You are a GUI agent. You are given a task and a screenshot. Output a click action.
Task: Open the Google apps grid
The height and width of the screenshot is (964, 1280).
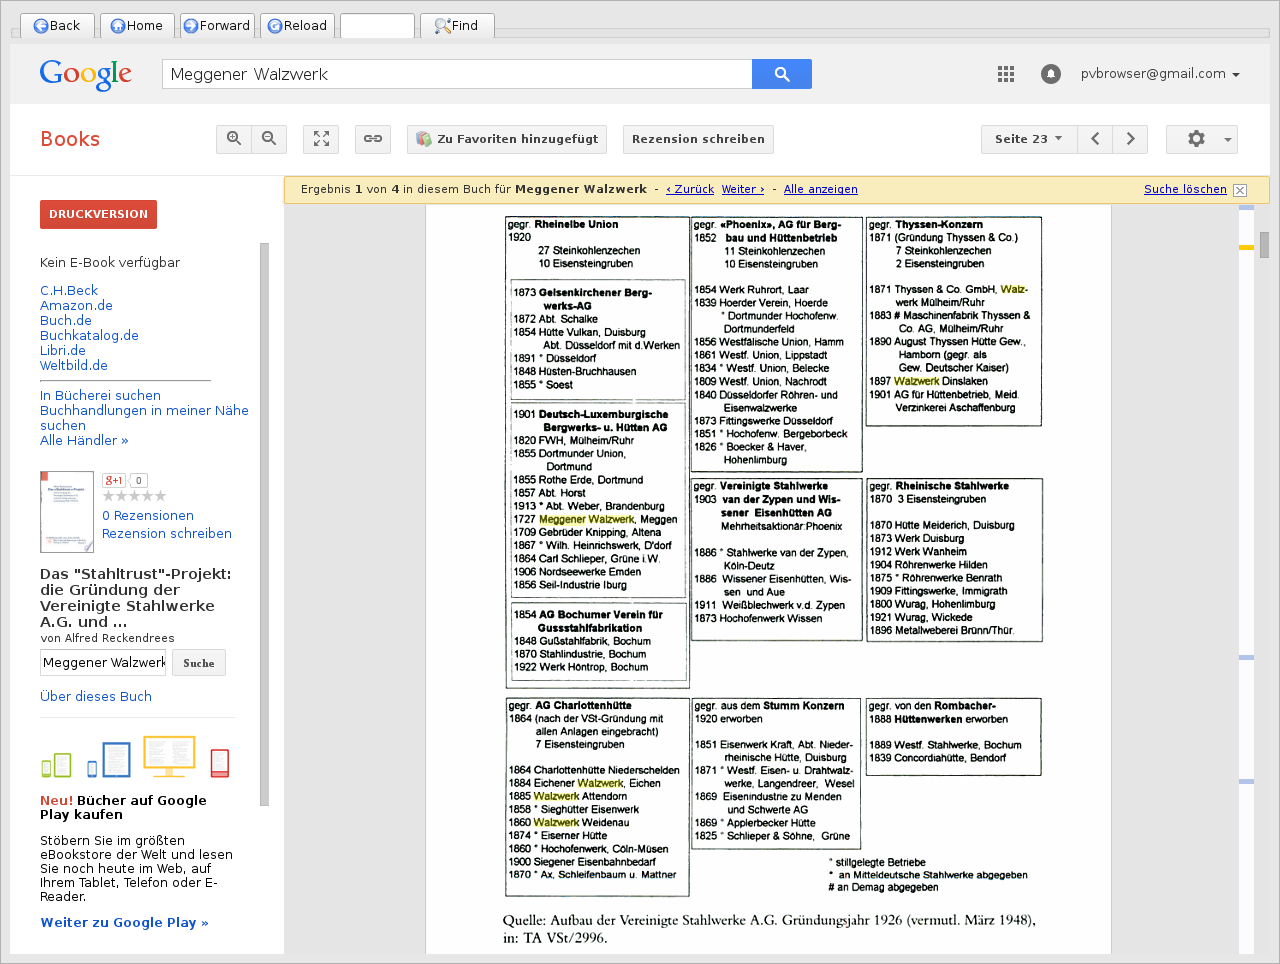1006,74
